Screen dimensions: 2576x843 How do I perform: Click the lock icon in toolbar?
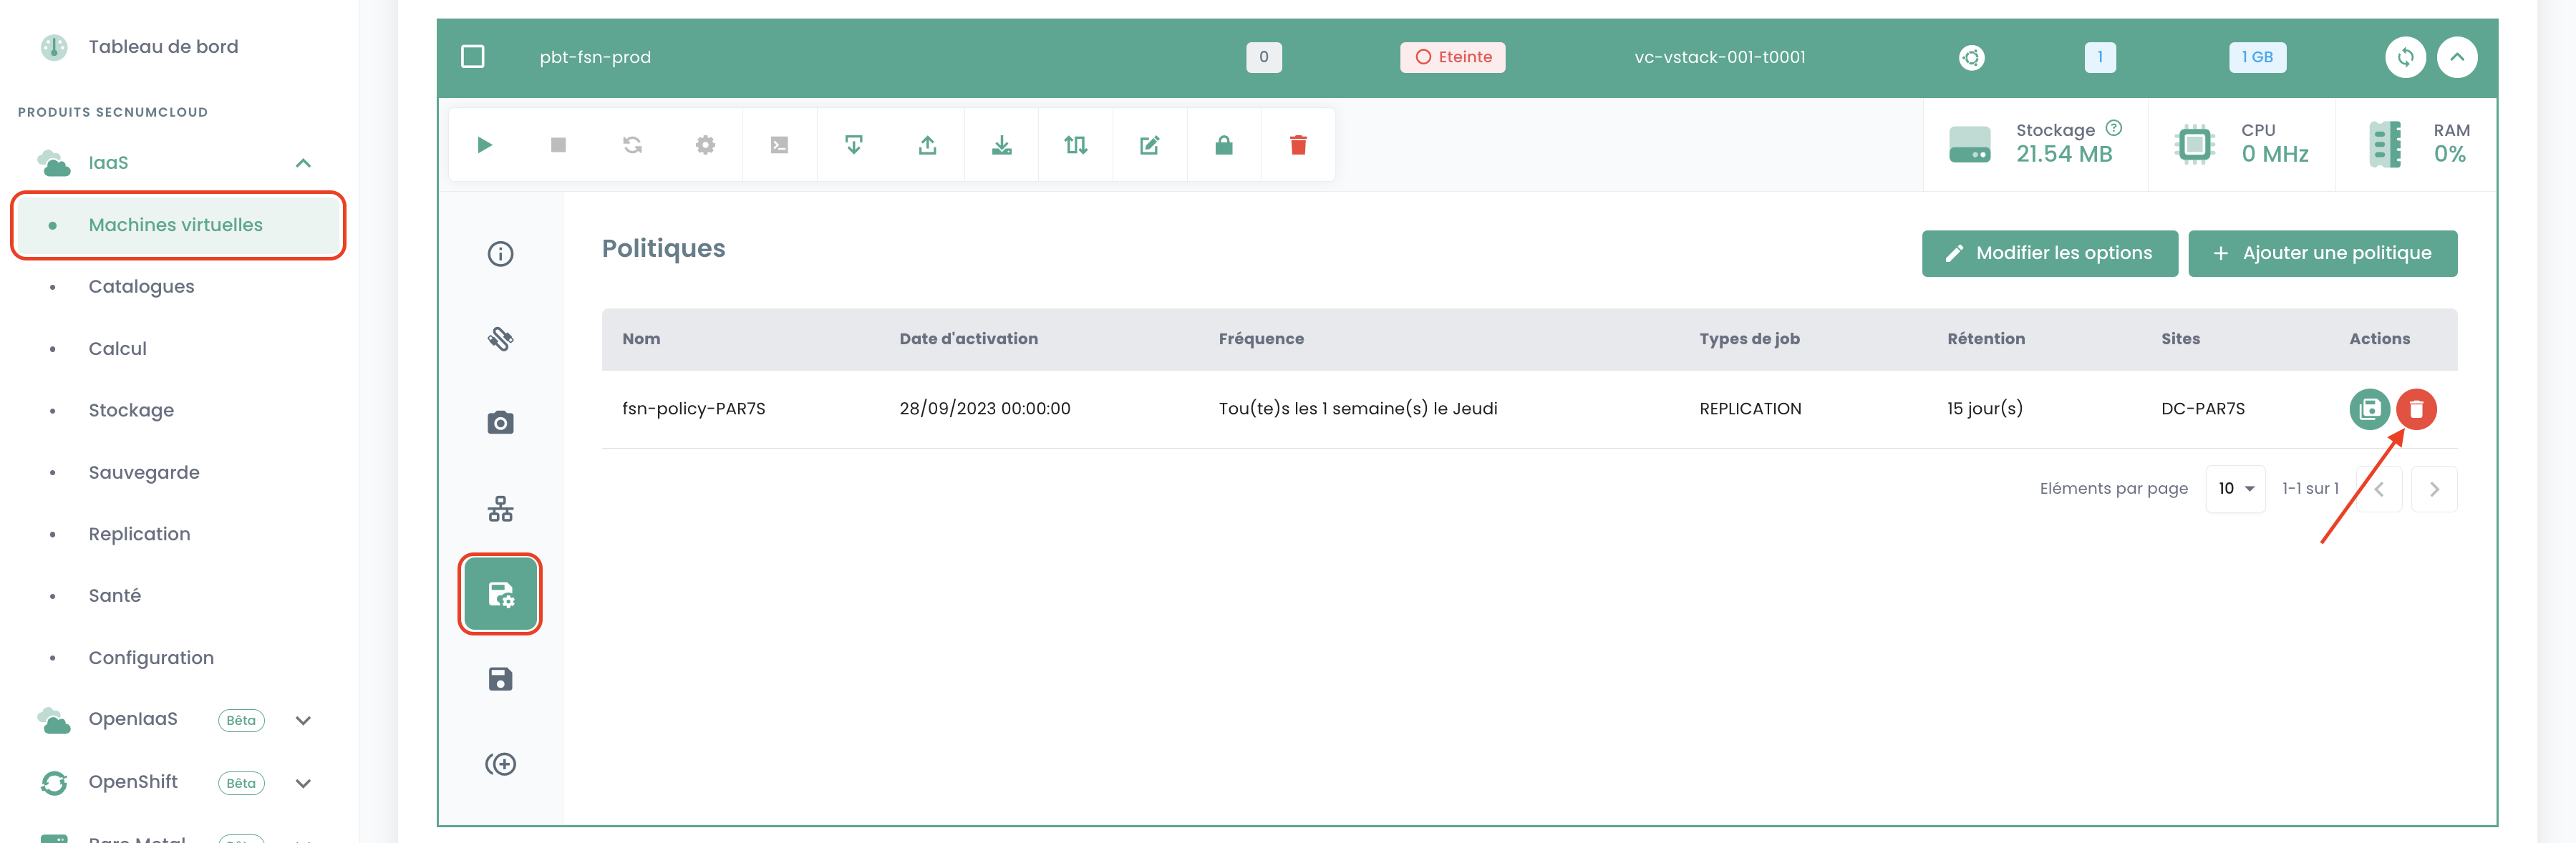pyautogui.click(x=1223, y=145)
